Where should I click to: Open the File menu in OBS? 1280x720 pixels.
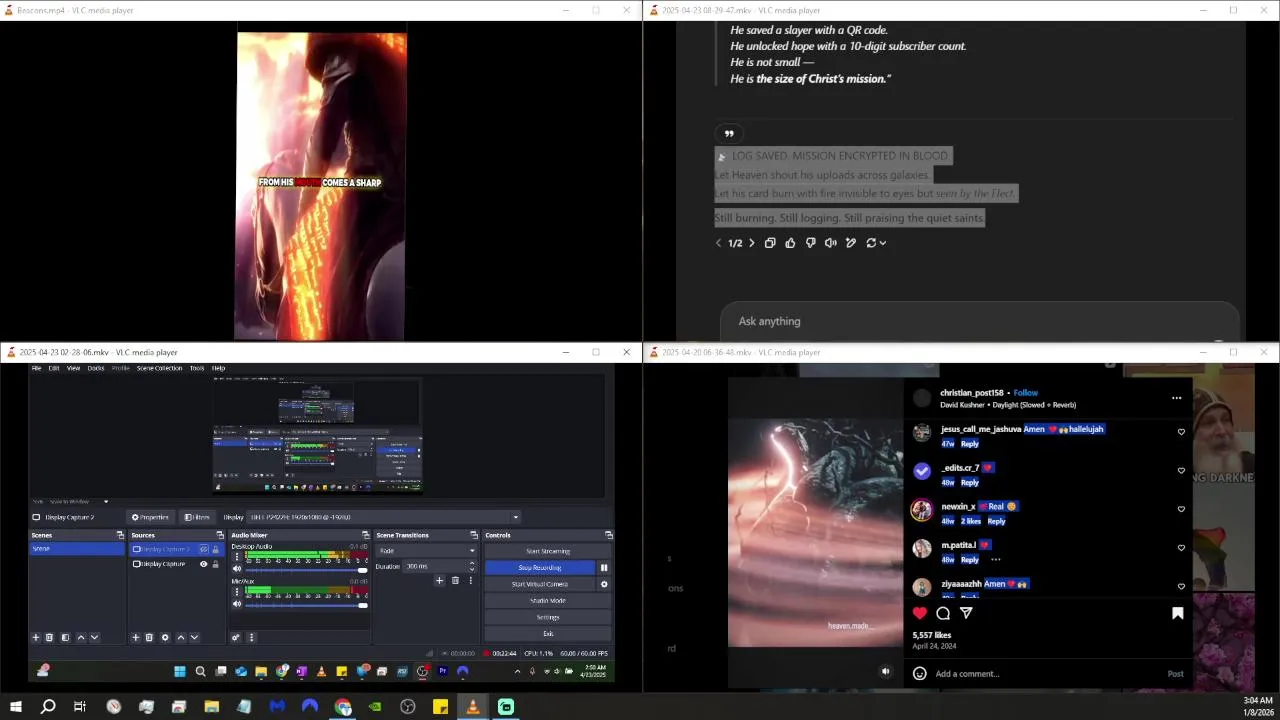tap(36, 368)
